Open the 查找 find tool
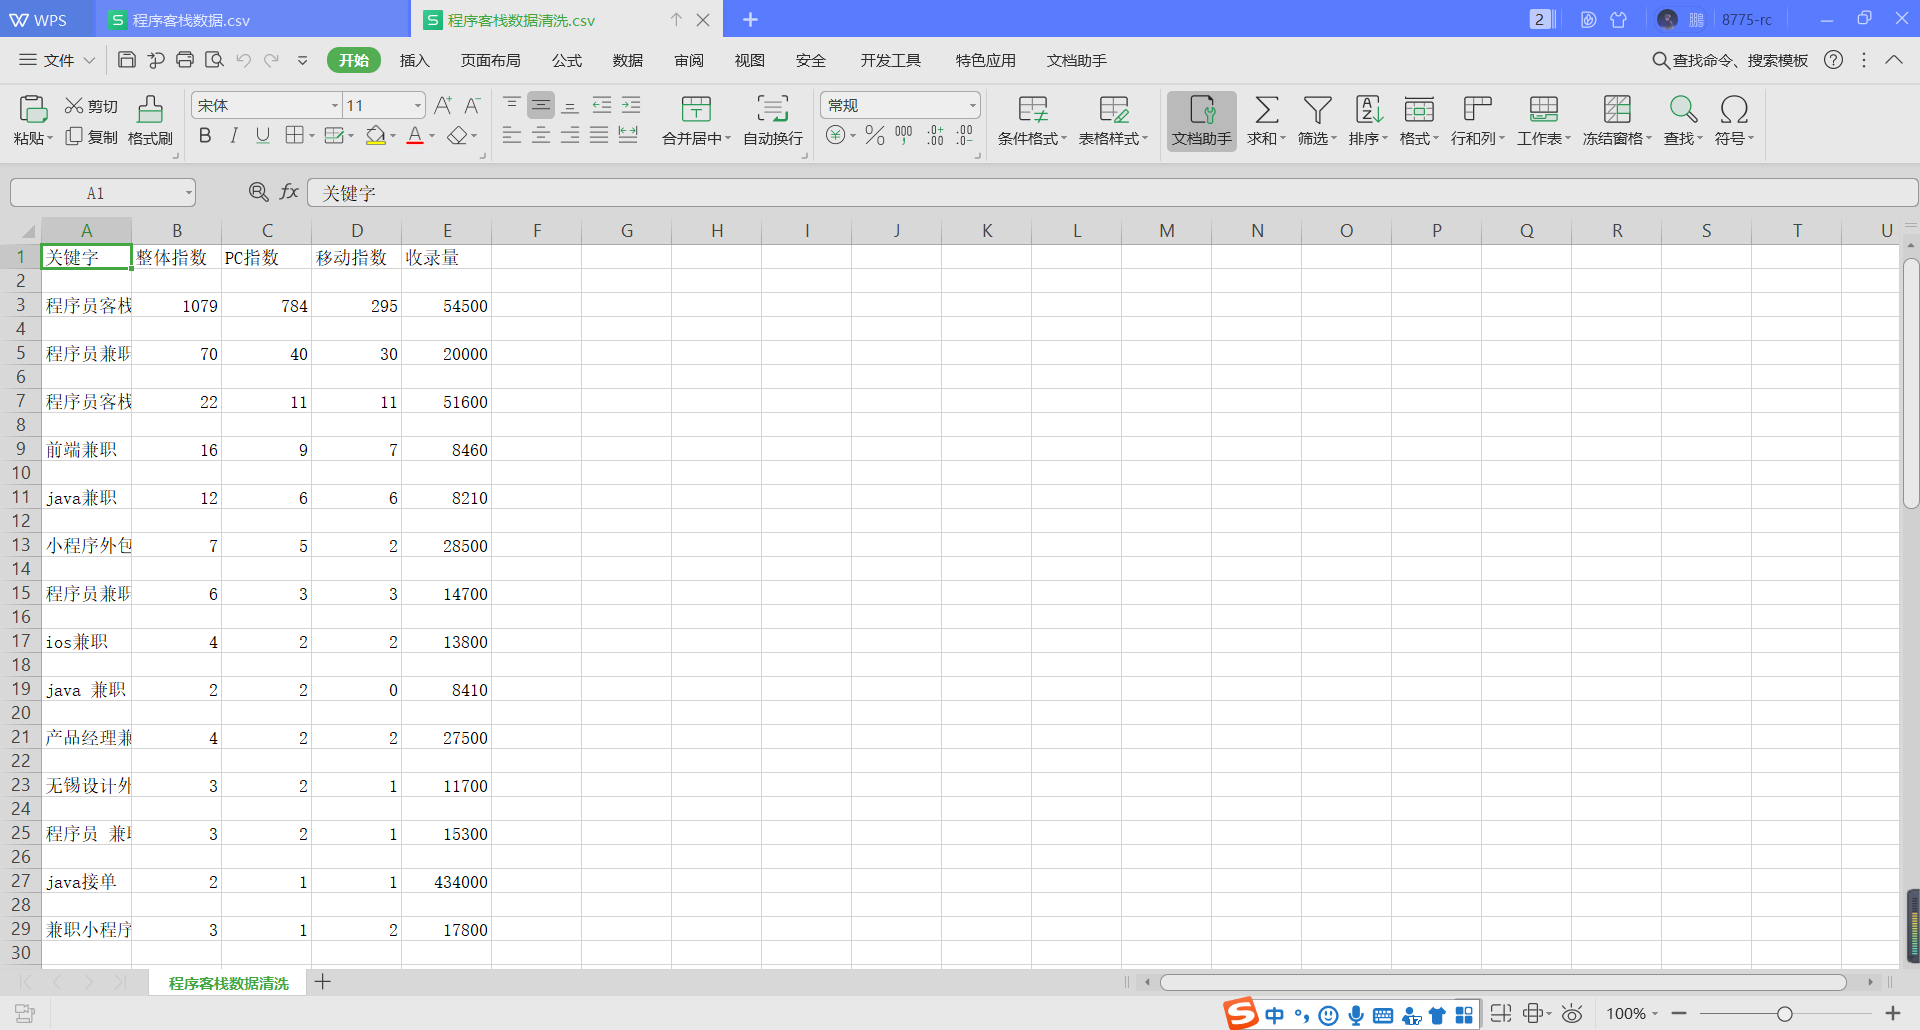This screenshot has width=1920, height=1030. [1683, 120]
